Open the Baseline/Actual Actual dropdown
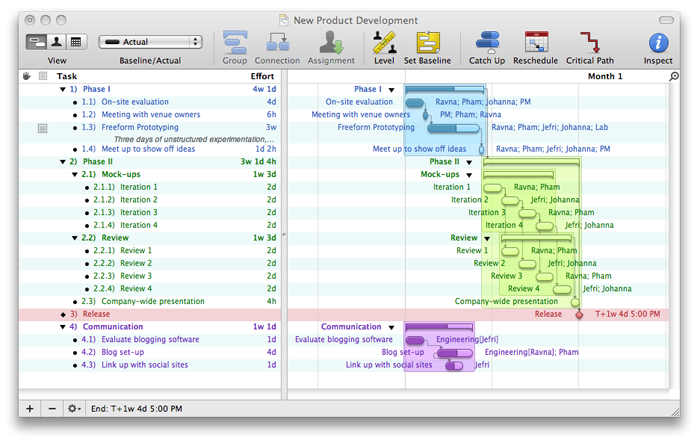Image resolution: width=700 pixels, height=443 pixels. (x=150, y=42)
